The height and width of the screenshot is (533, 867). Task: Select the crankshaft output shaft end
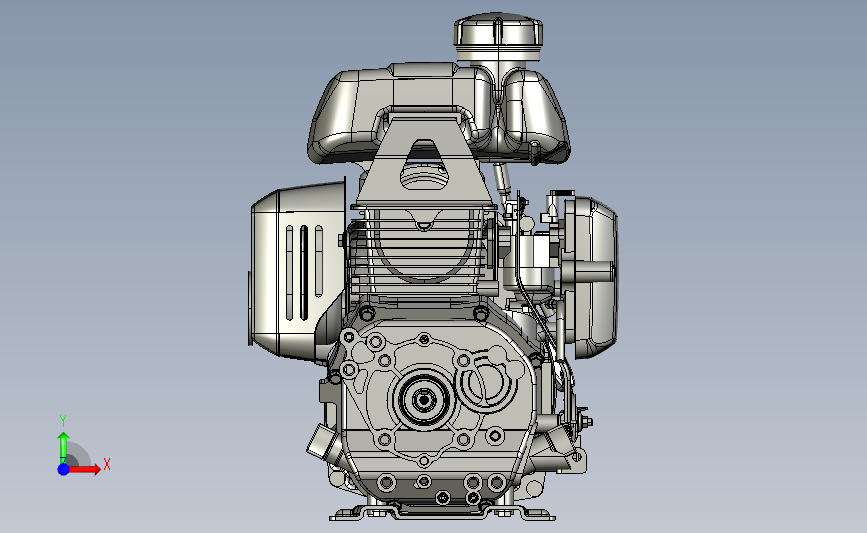pyautogui.click(x=424, y=400)
